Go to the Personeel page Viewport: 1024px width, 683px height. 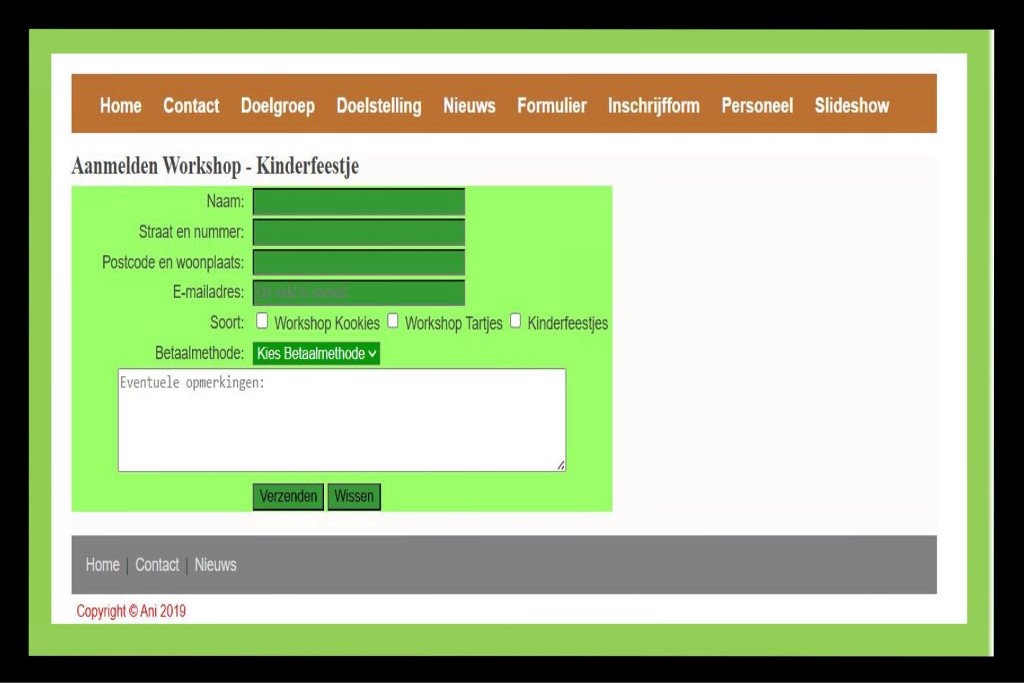click(x=757, y=106)
